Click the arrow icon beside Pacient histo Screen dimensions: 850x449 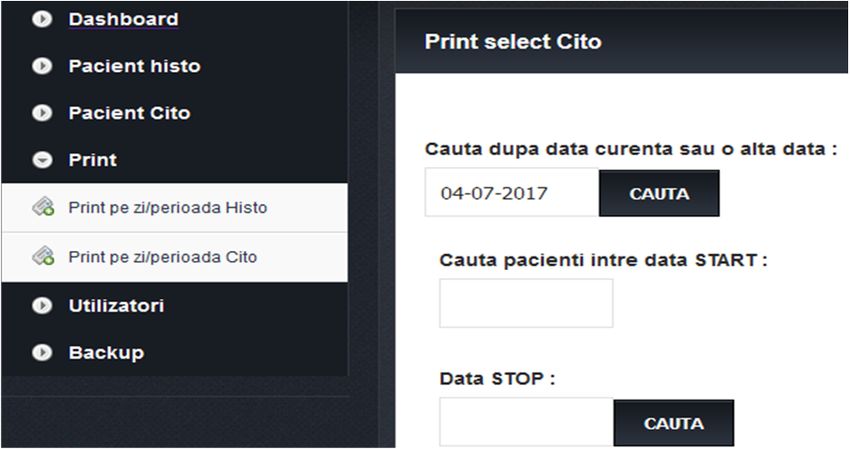pyautogui.click(x=42, y=66)
